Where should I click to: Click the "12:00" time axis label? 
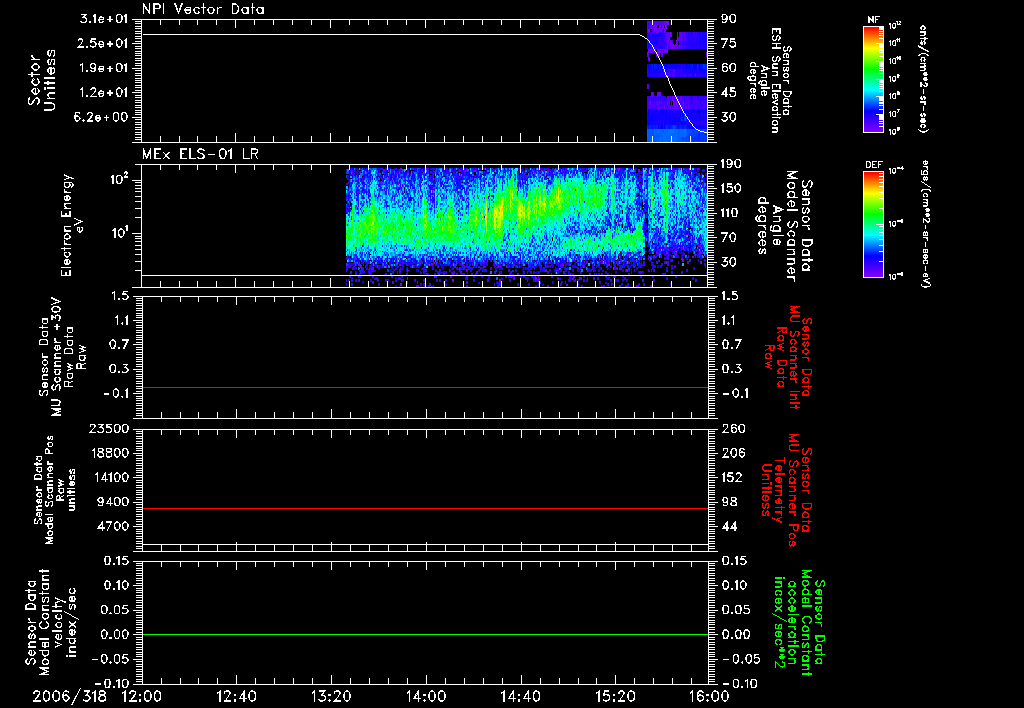(142, 697)
